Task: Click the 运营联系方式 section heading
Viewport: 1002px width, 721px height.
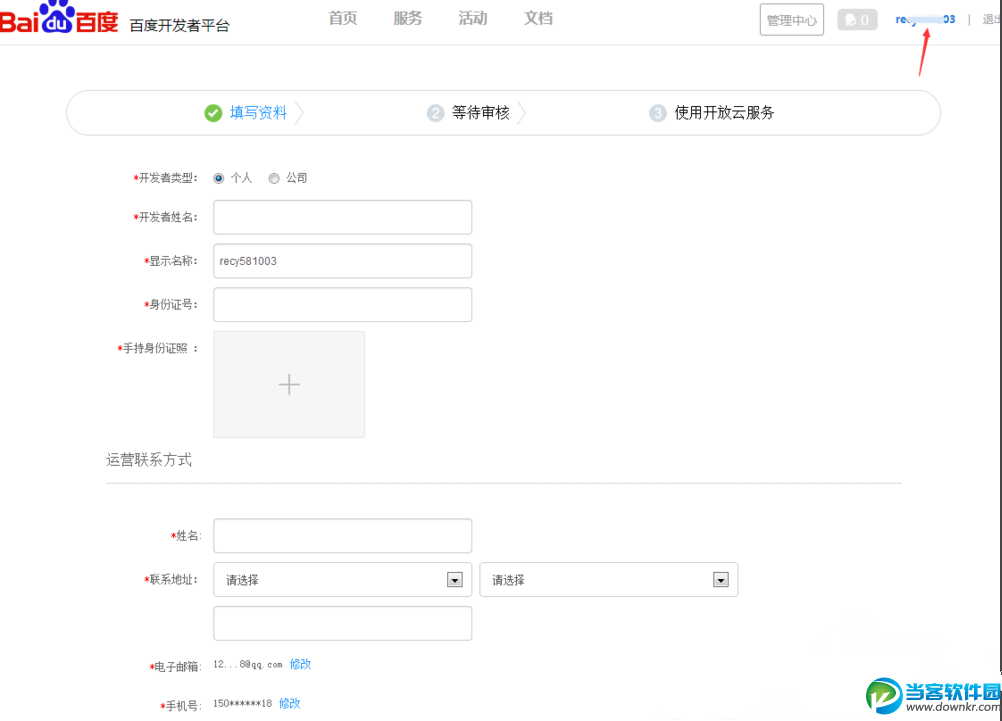Action: (149, 460)
